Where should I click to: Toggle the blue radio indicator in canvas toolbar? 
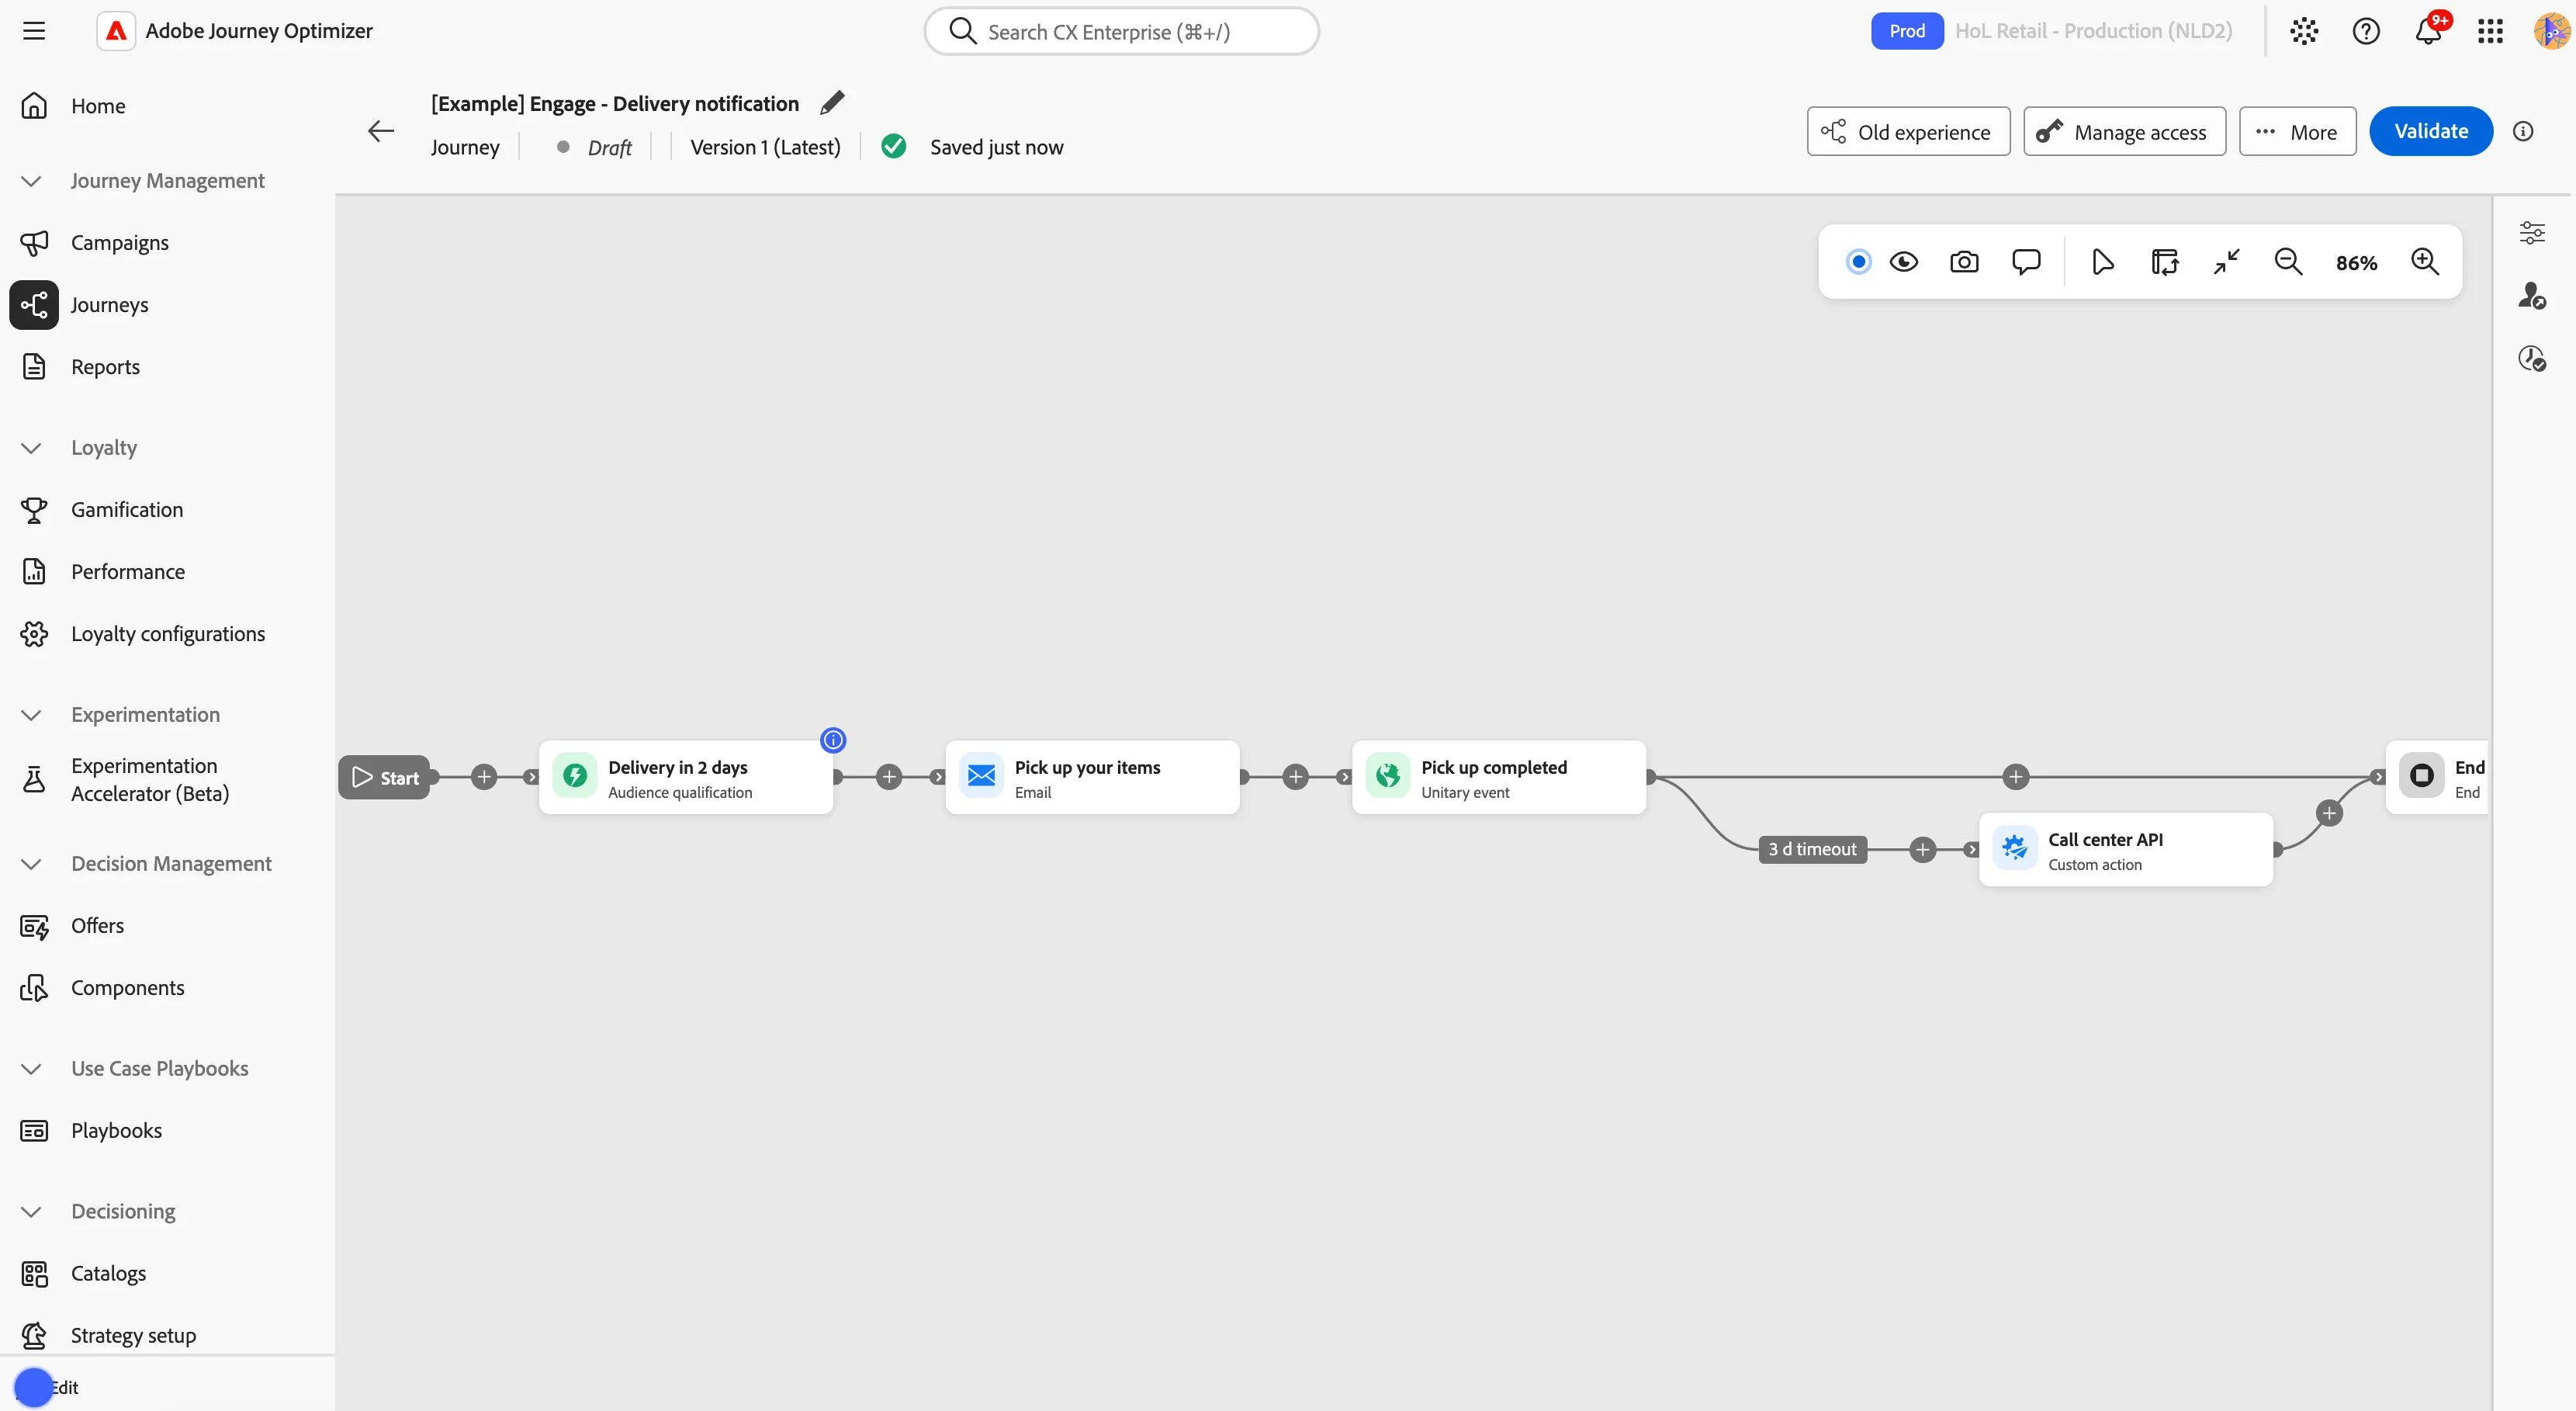pos(1858,262)
